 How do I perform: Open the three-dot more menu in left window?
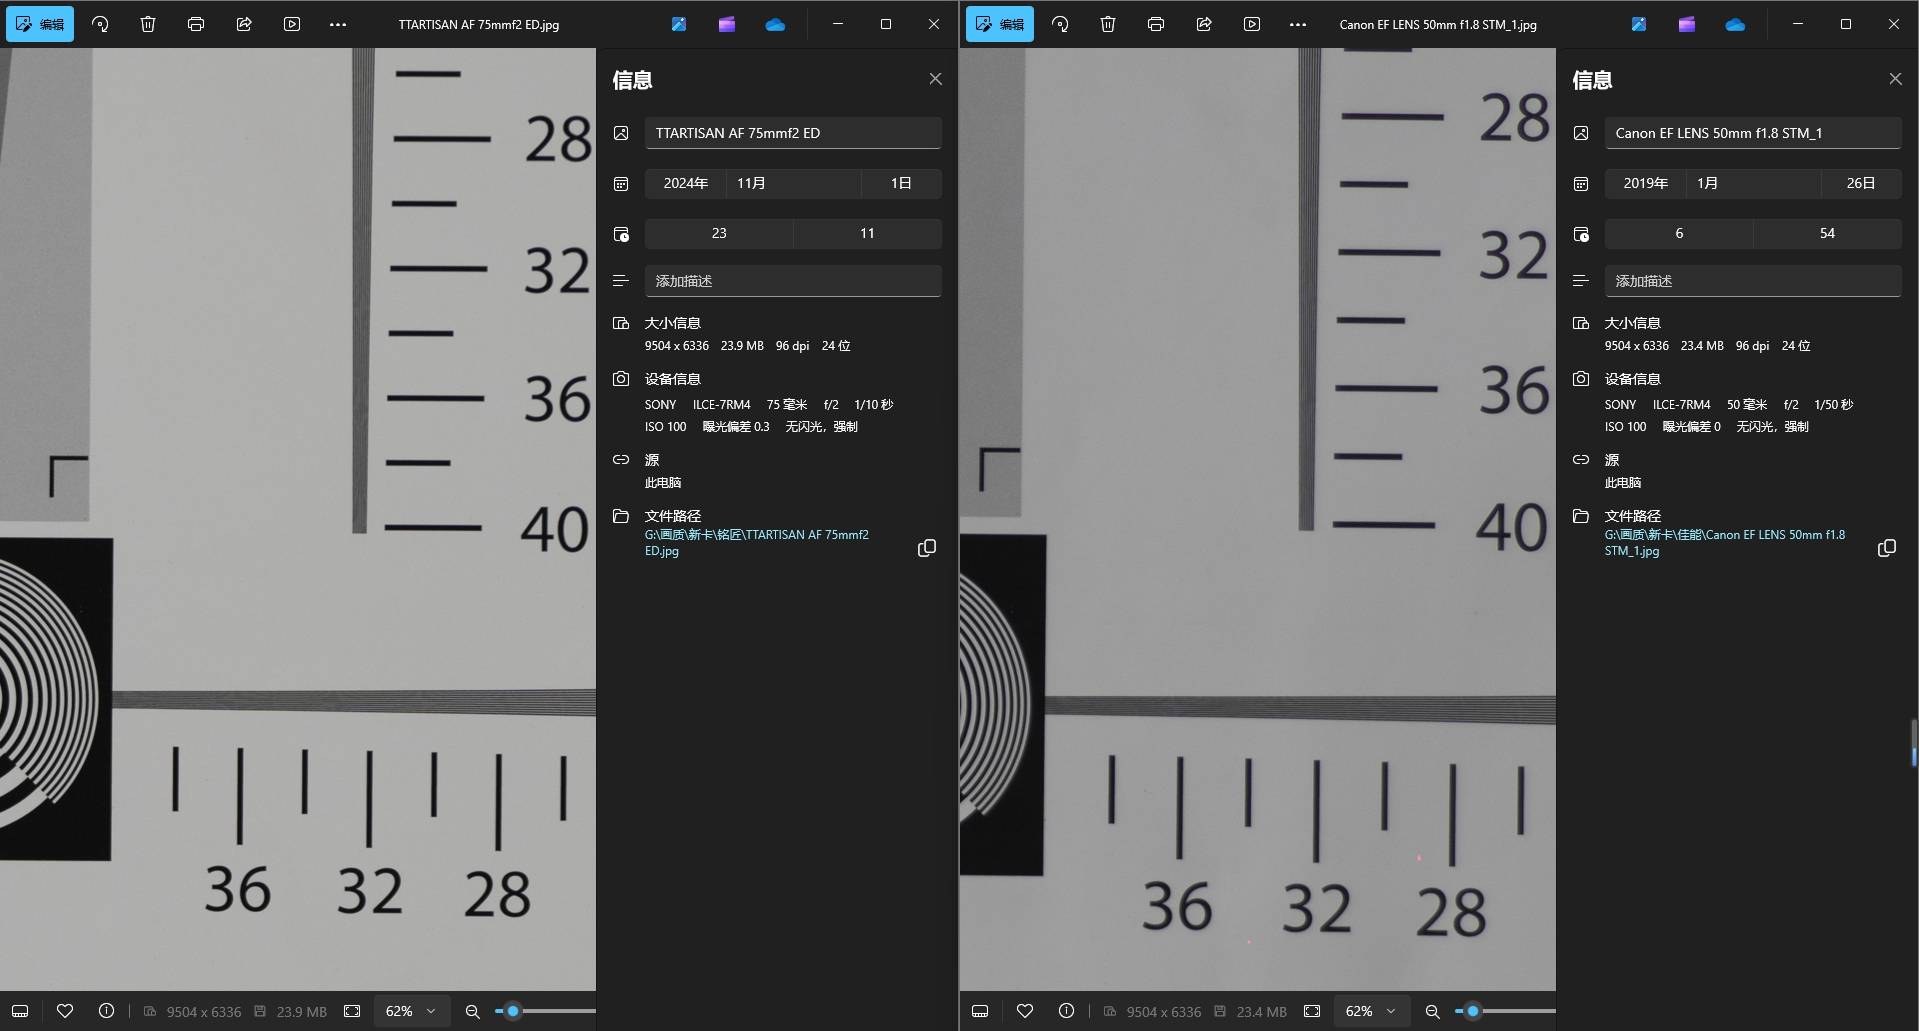click(x=338, y=24)
